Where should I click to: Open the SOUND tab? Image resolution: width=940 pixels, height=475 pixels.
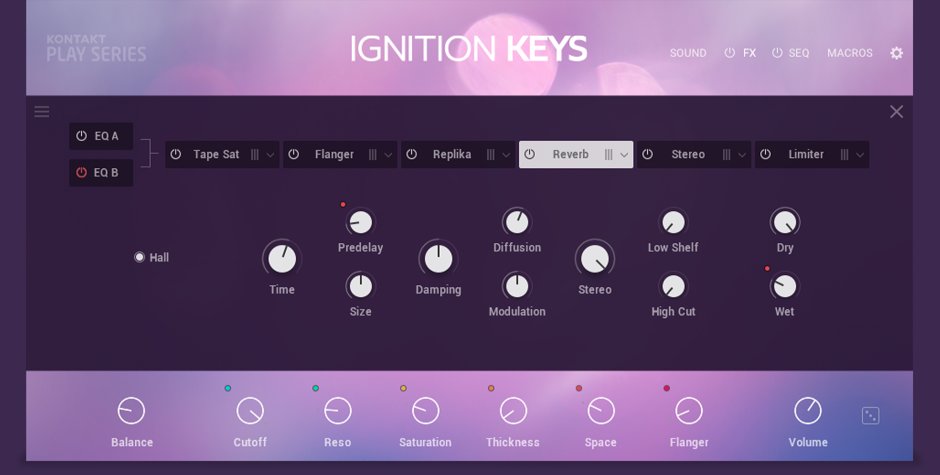(688, 53)
